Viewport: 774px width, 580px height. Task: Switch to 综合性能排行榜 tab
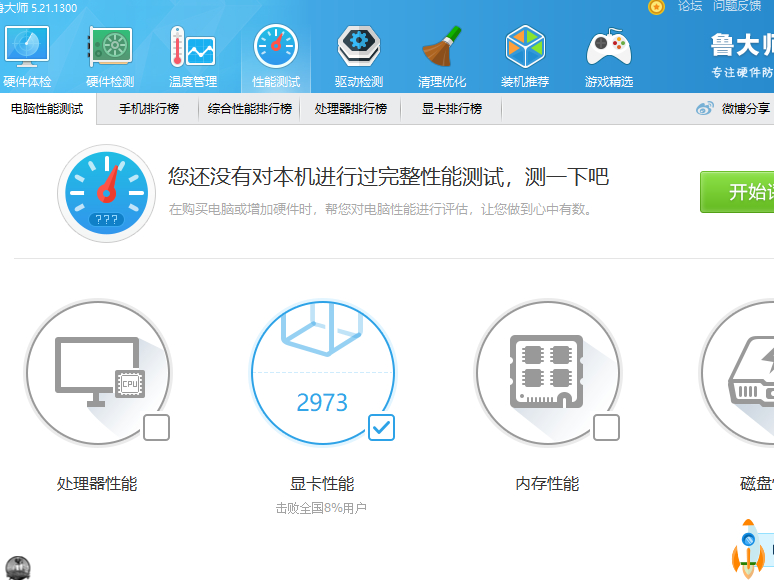click(250, 109)
